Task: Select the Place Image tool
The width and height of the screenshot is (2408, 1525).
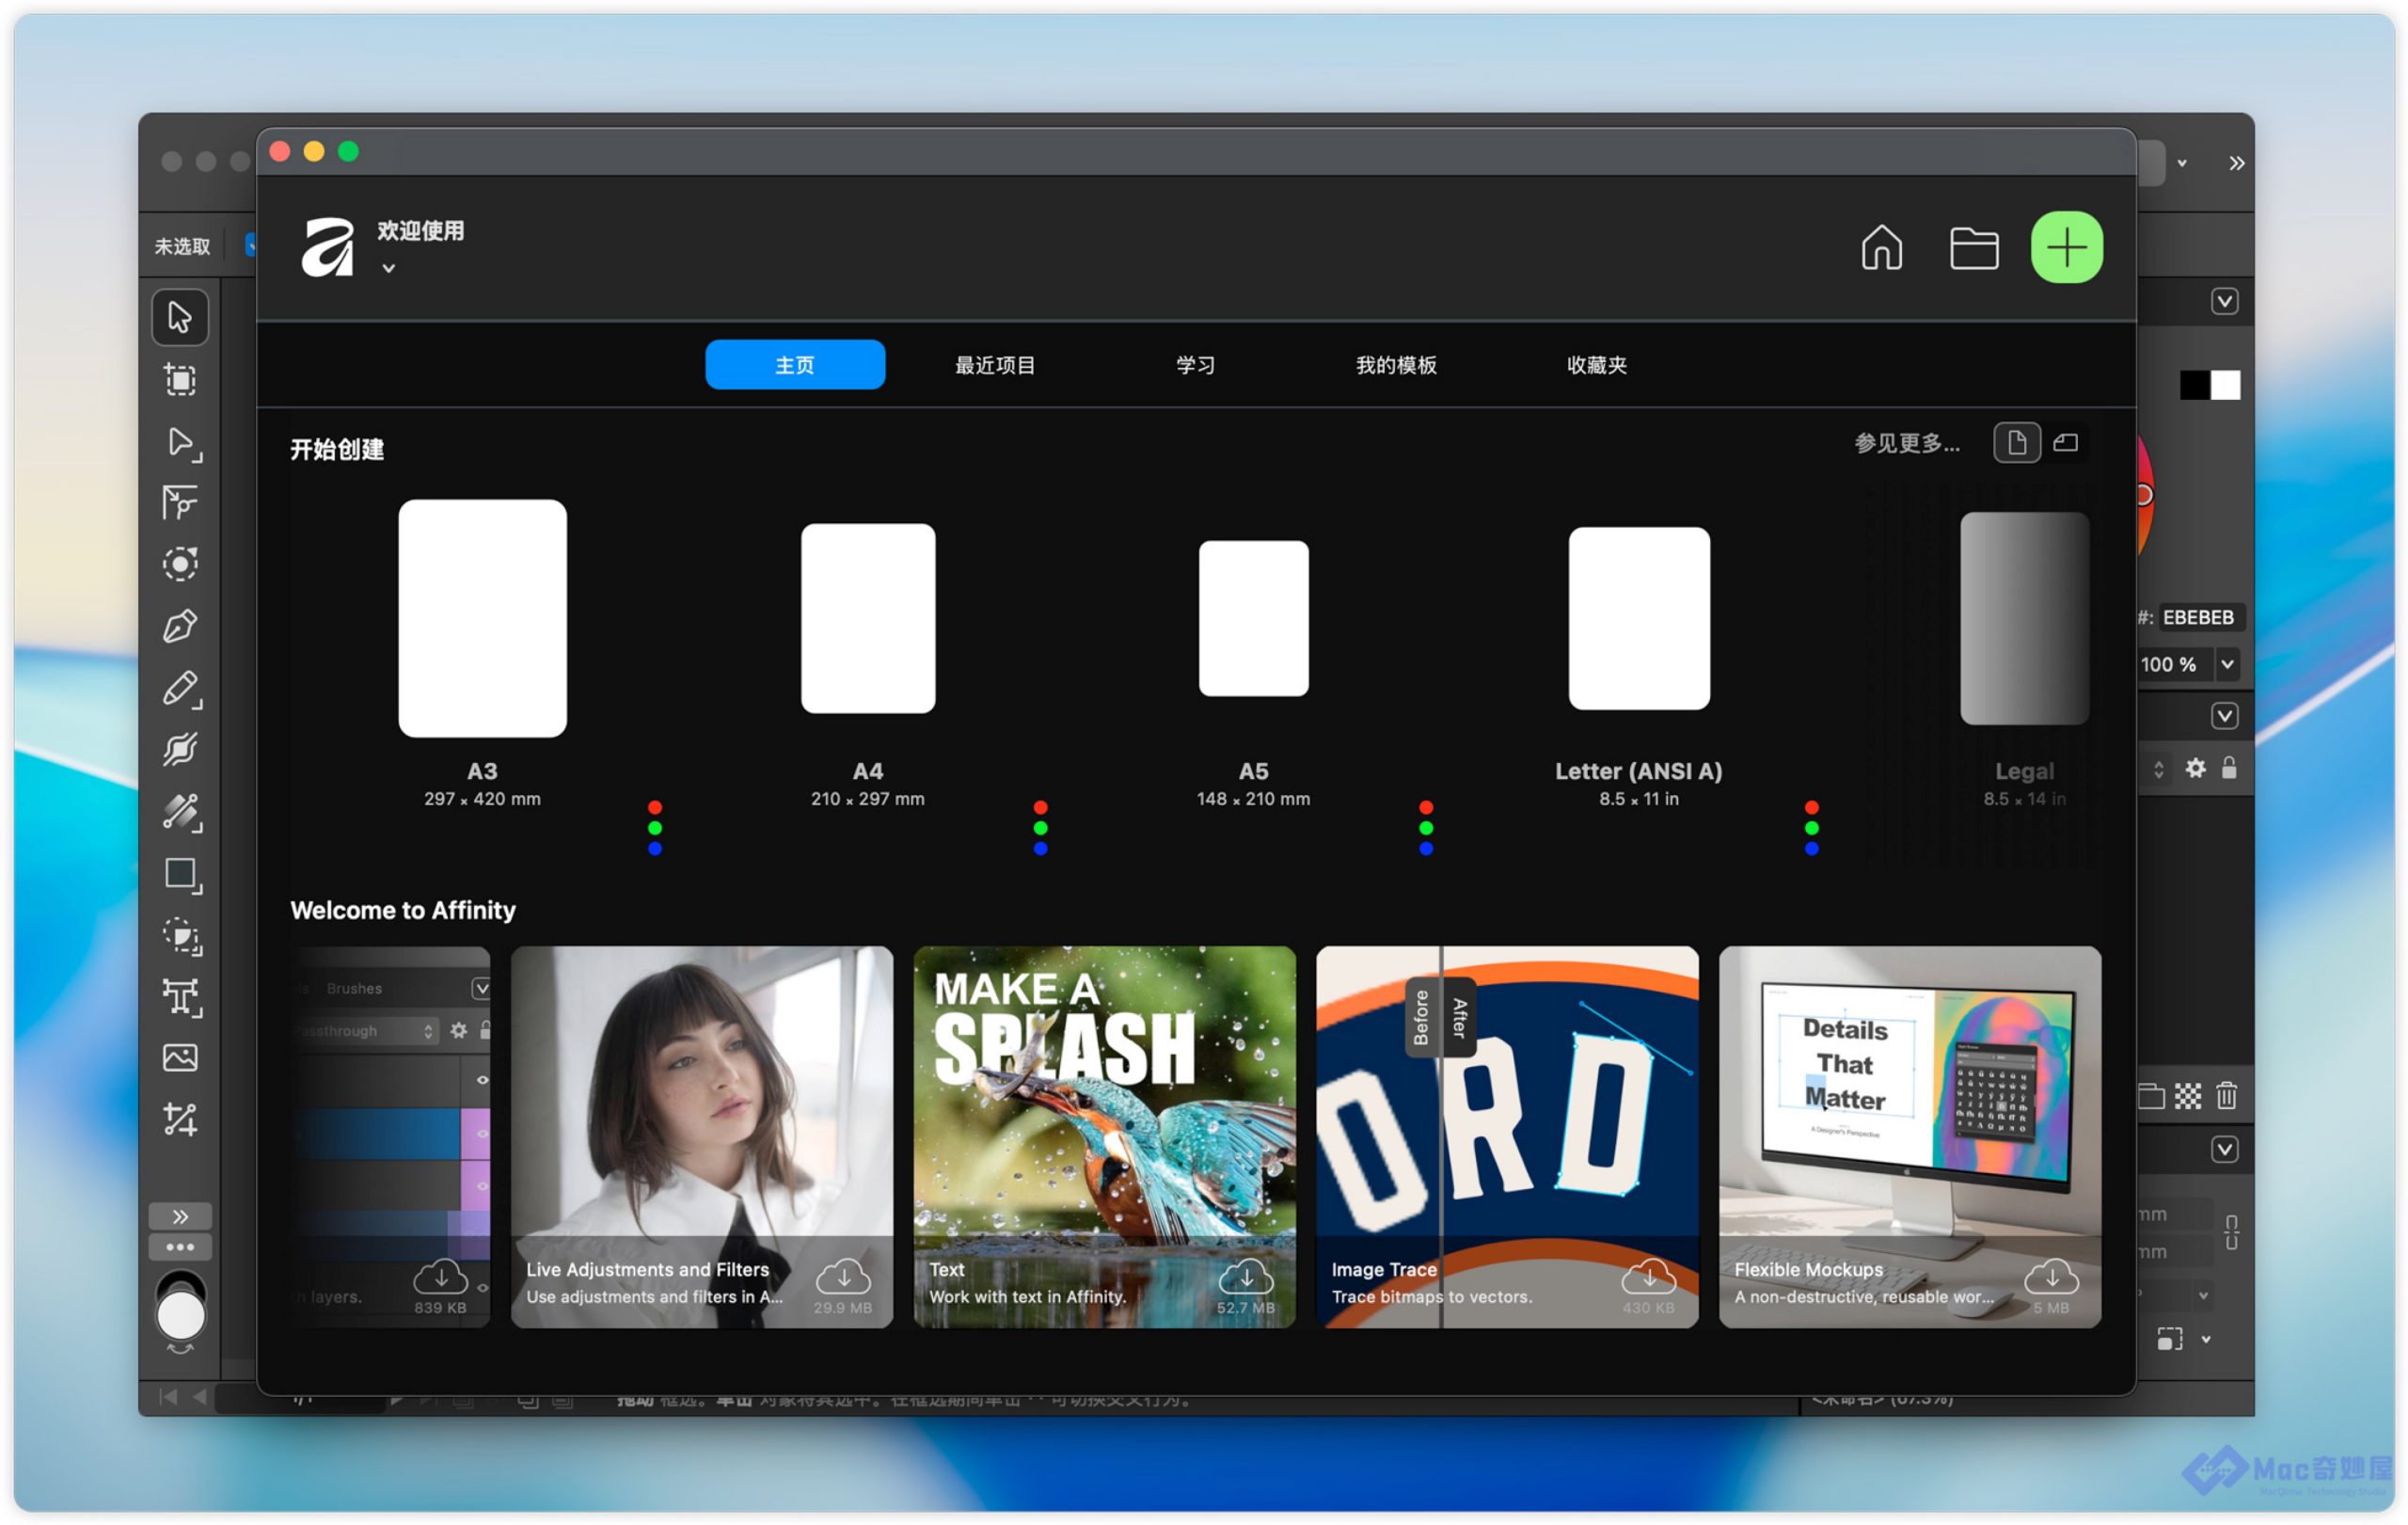Action: point(180,1058)
